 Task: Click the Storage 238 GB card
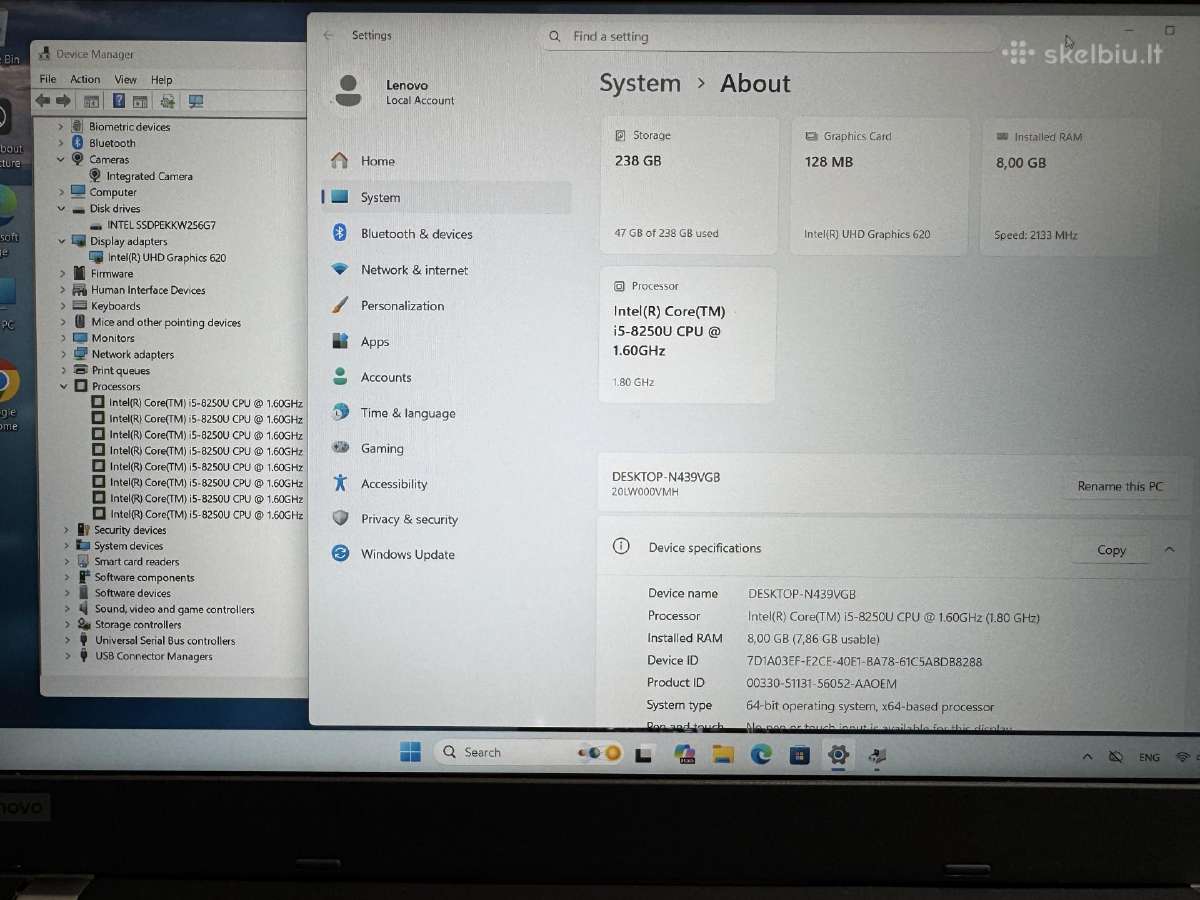689,185
